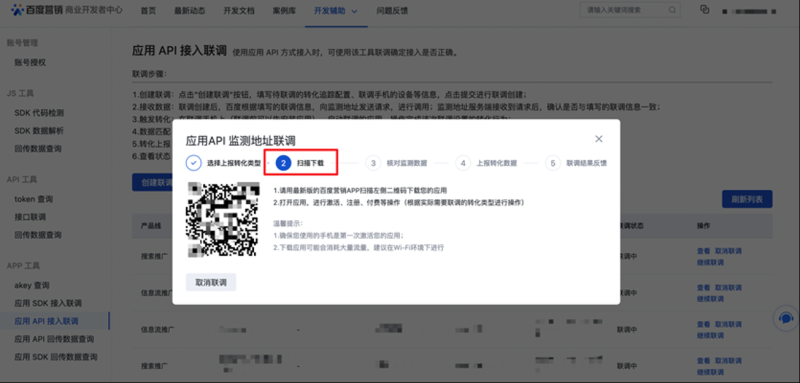Click the QR code image in the dialog
The height and width of the screenshot is (383, 800).
coord(223,219)
